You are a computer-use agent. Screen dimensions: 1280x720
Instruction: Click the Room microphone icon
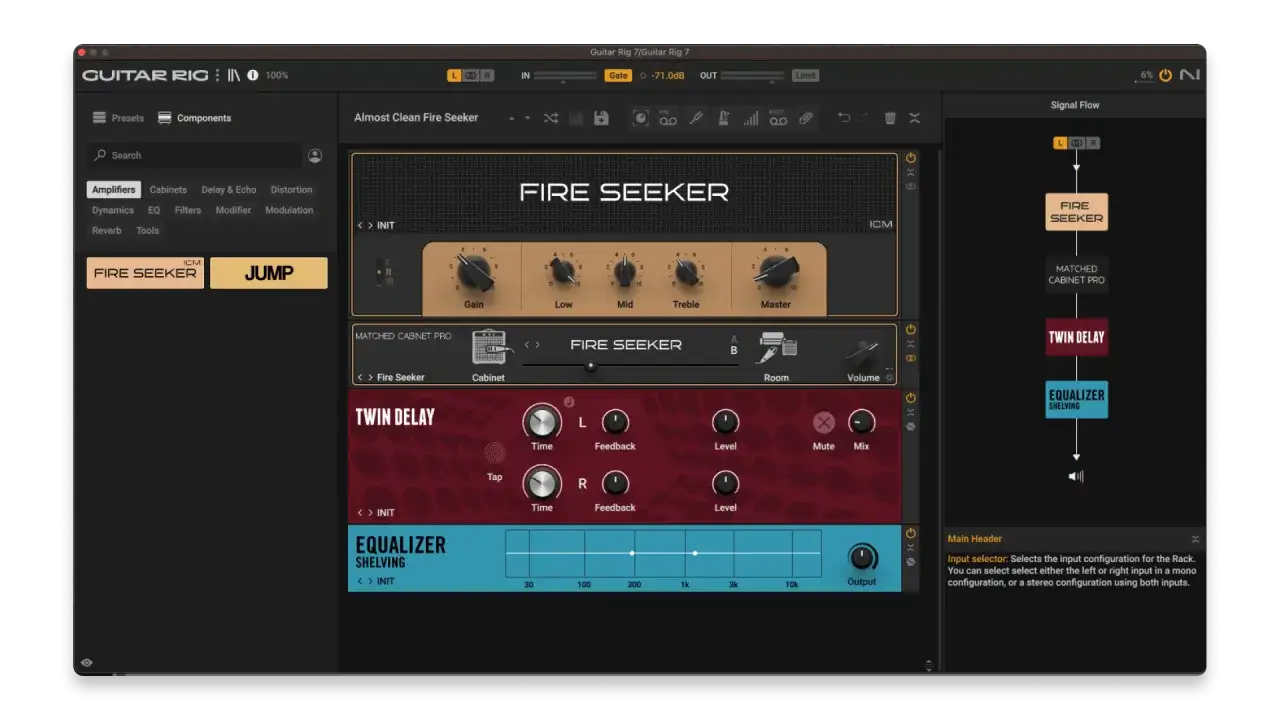pyautogui.click(x=776, y=348)
